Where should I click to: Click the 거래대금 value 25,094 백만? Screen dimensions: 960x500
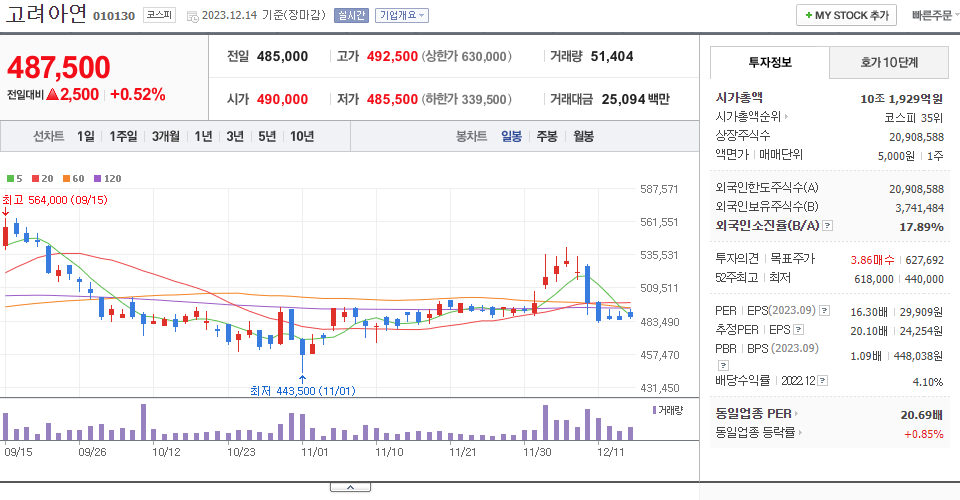coord(636,99)
